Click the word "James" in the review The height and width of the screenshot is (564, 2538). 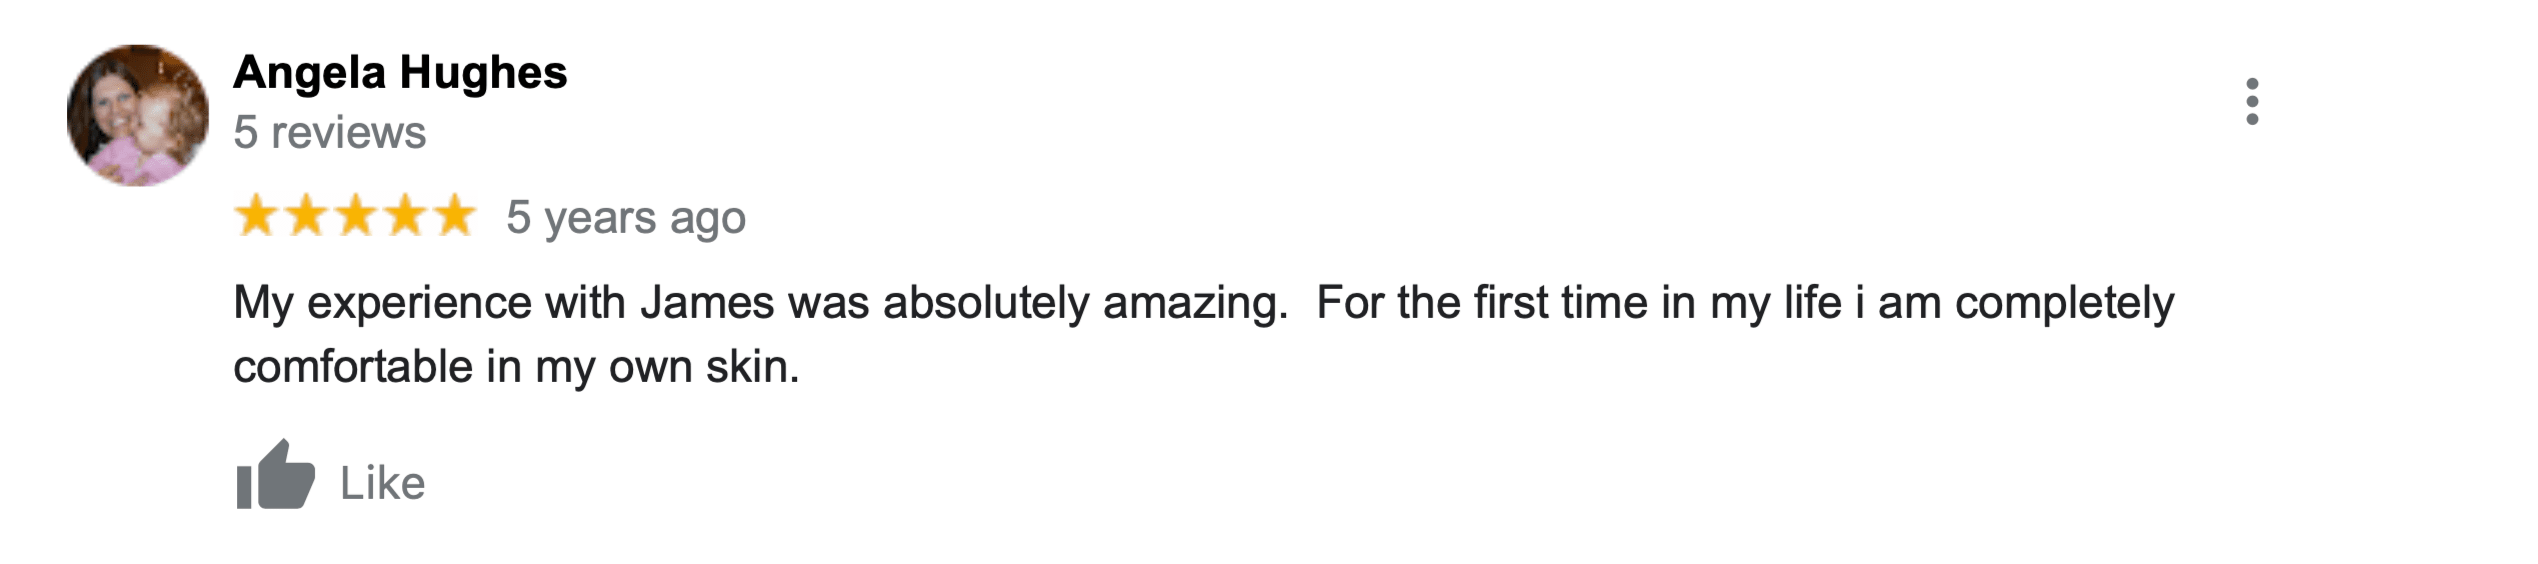tap(707, 303)
